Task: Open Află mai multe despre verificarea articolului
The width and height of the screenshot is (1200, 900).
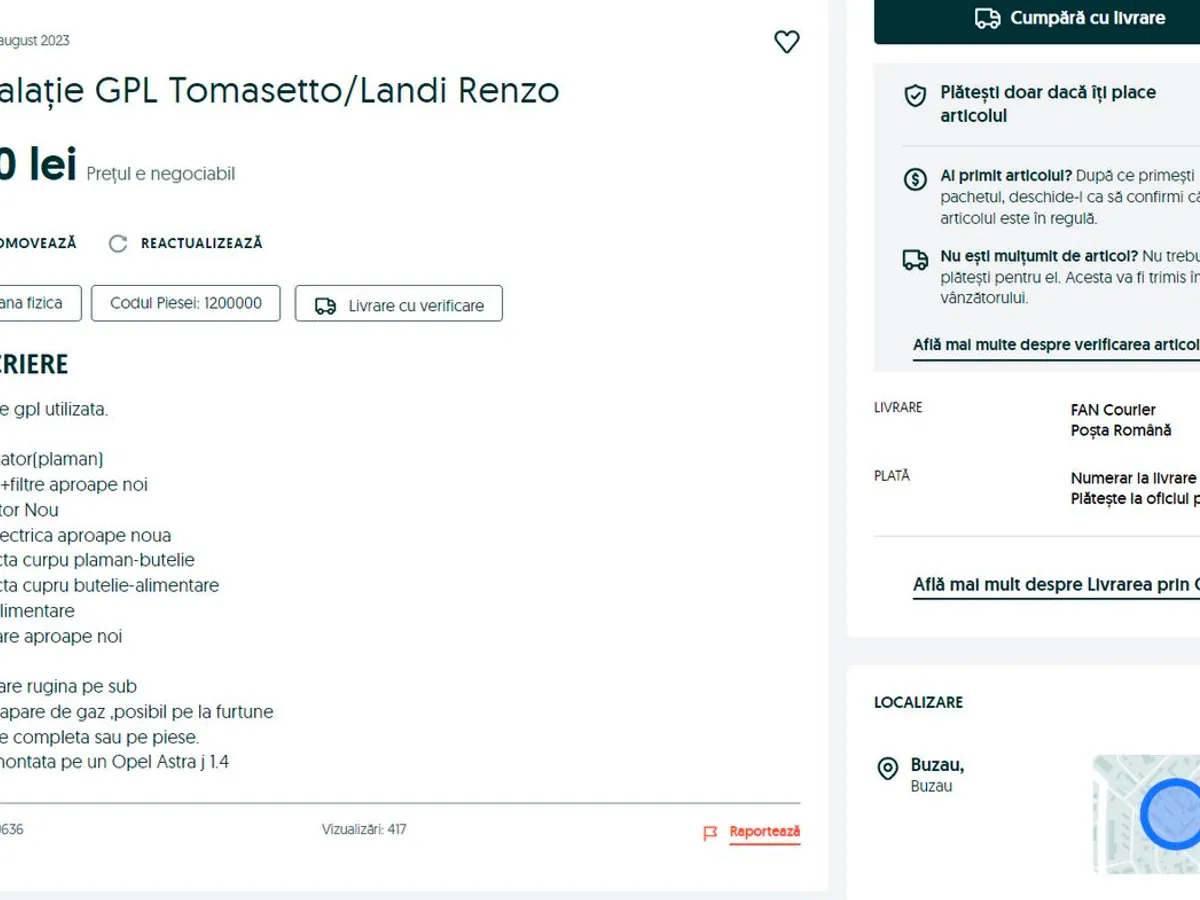Action: pos(1055,345)
